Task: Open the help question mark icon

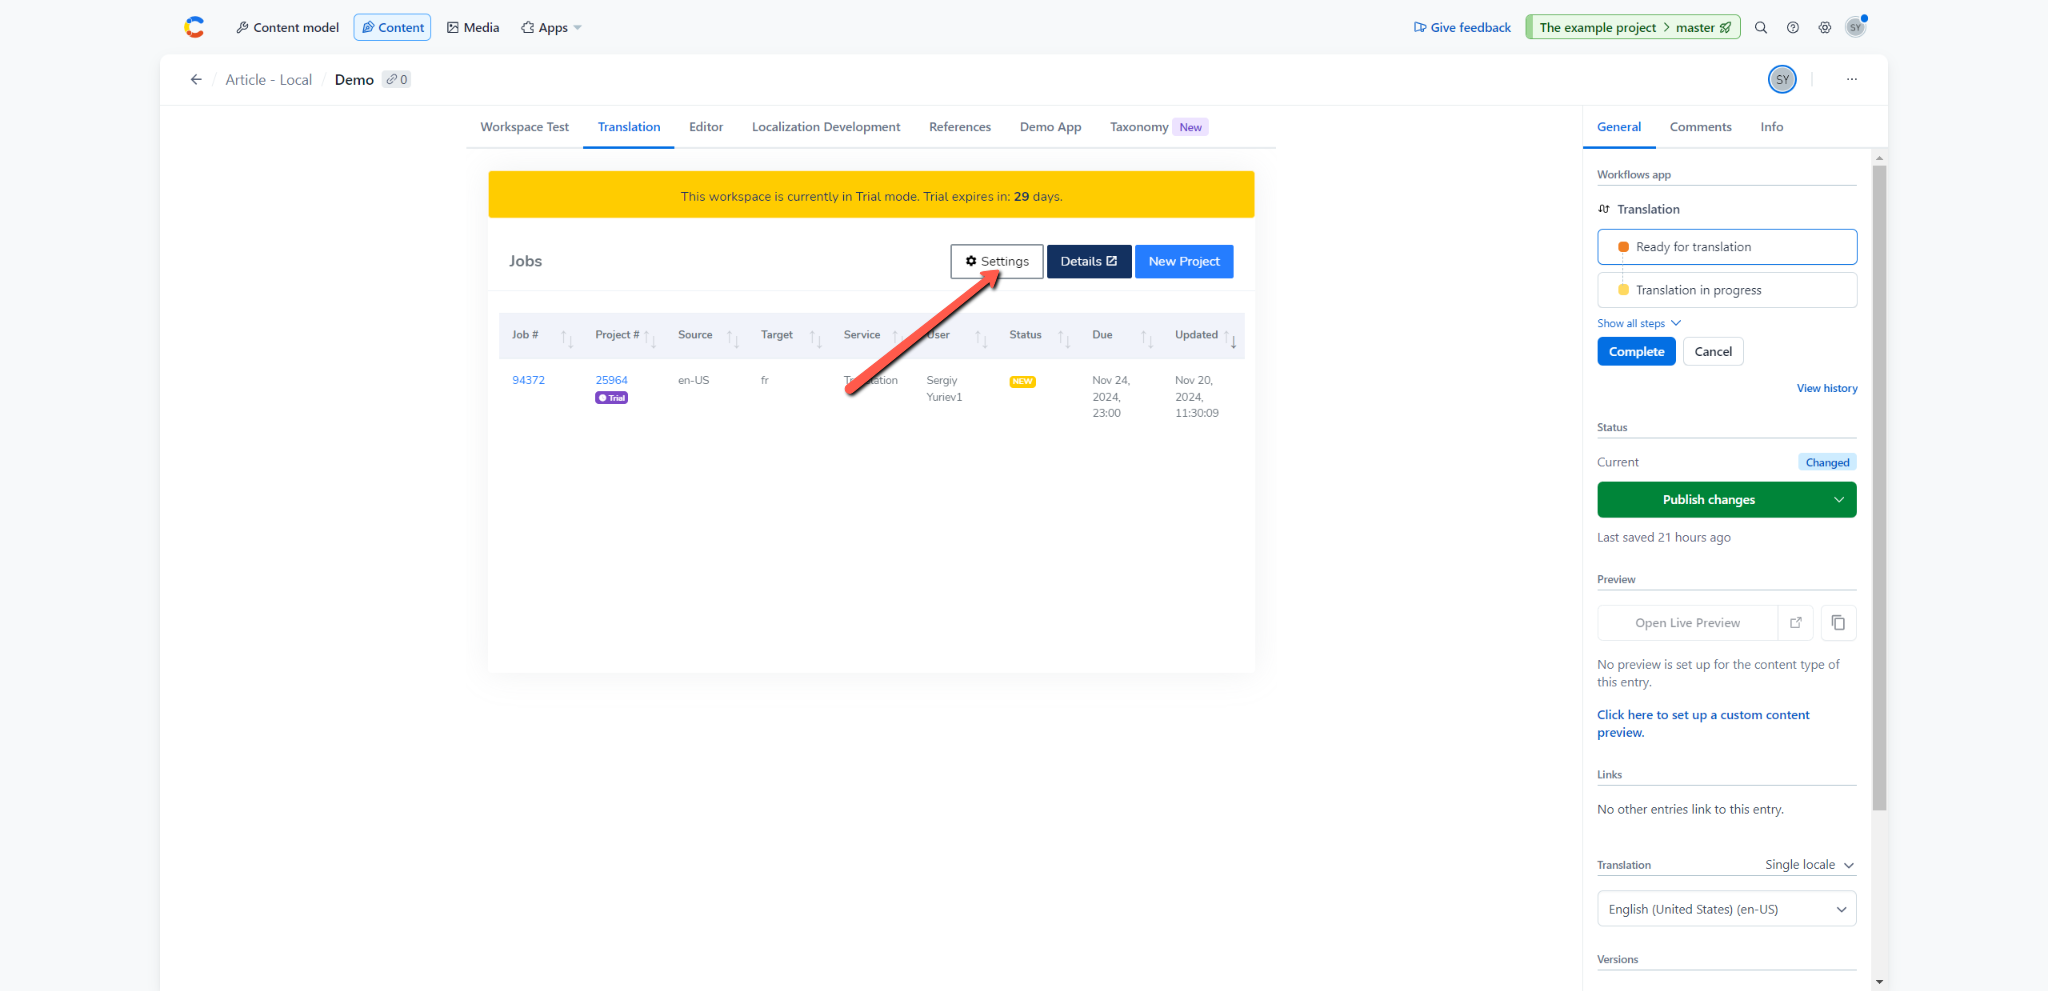Action: (x=1793, y=27)
